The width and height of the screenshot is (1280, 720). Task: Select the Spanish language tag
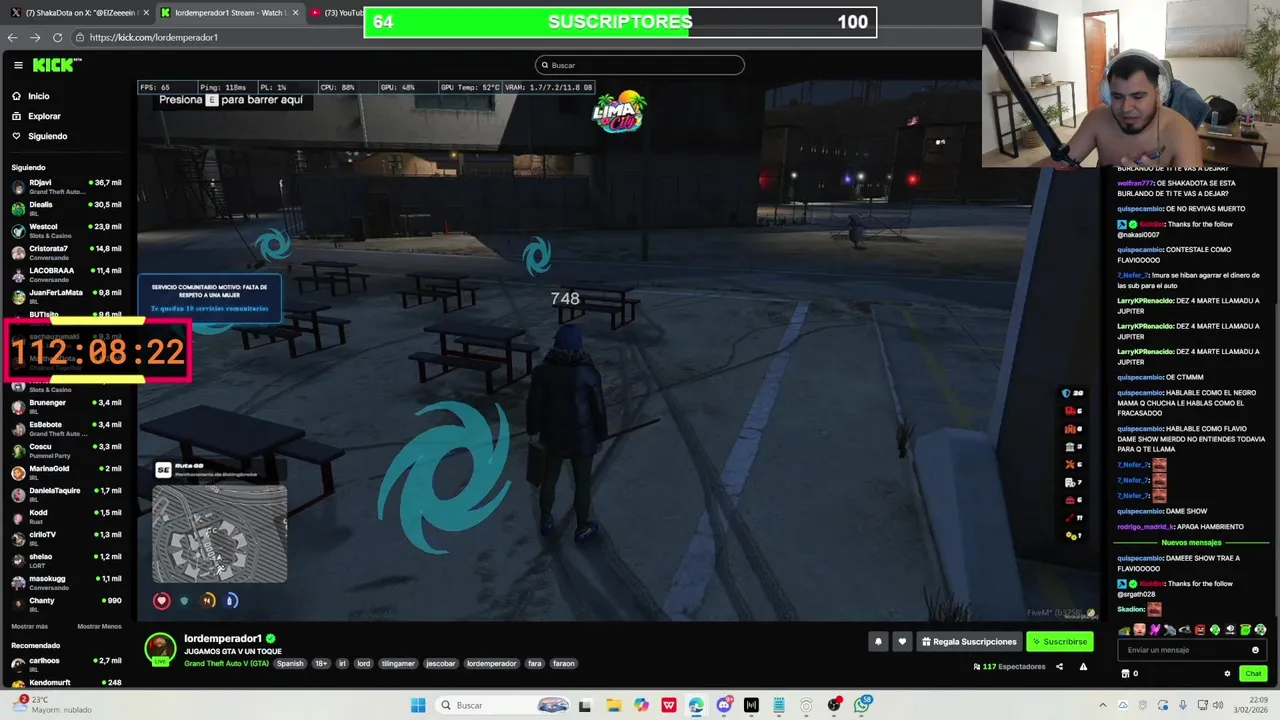pyautogui.click(x=290, y=663)
